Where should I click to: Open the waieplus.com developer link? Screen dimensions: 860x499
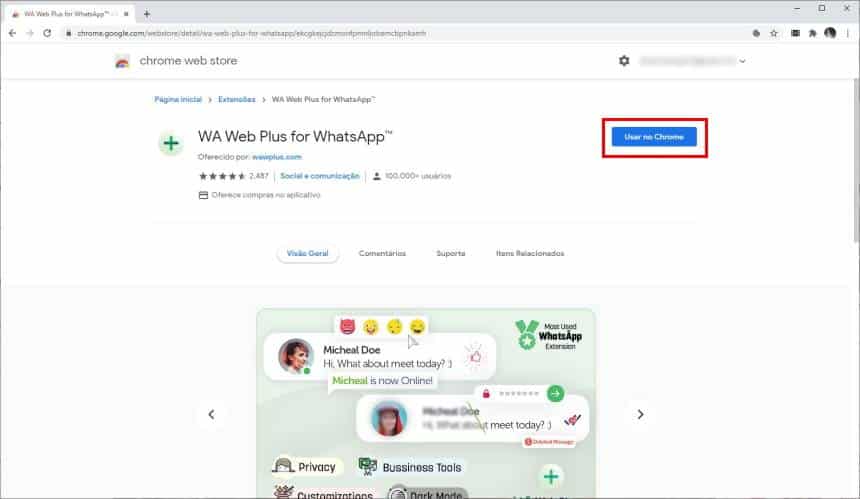click(x=276, y=157)
